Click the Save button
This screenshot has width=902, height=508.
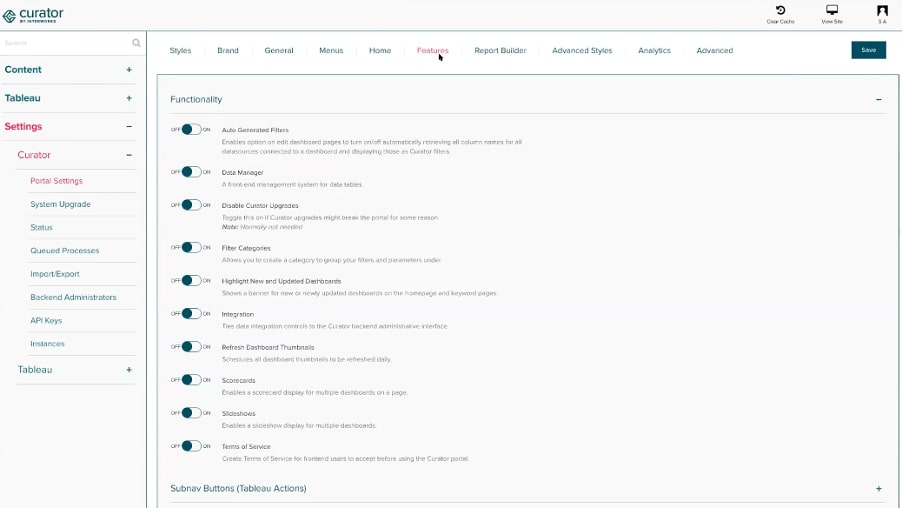coord(869,50)
